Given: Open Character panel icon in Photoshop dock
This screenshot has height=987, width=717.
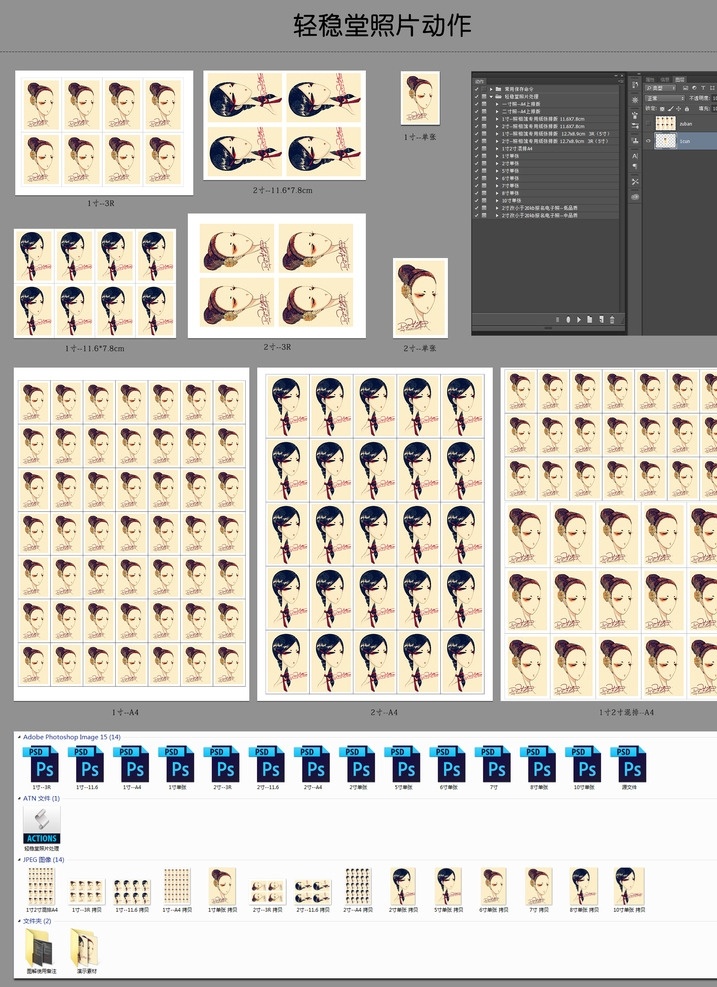Looking at the screenshot, I should point(635,156).
